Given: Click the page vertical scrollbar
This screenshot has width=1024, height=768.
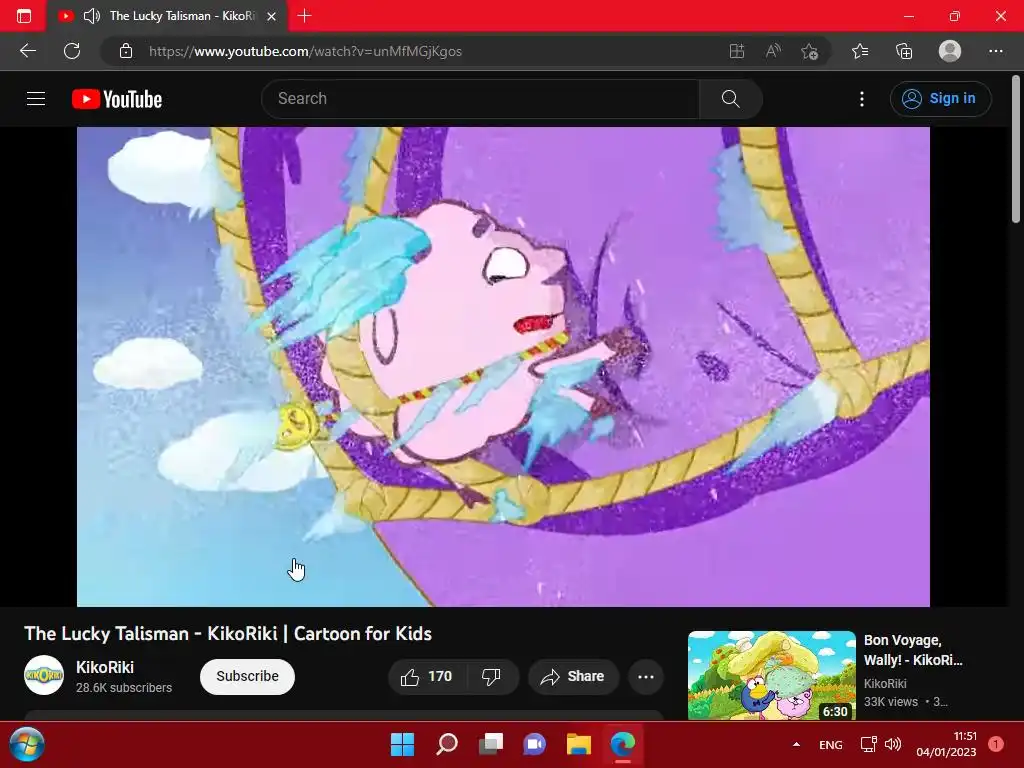Looking at the screenshot, I should point(1016,150).
